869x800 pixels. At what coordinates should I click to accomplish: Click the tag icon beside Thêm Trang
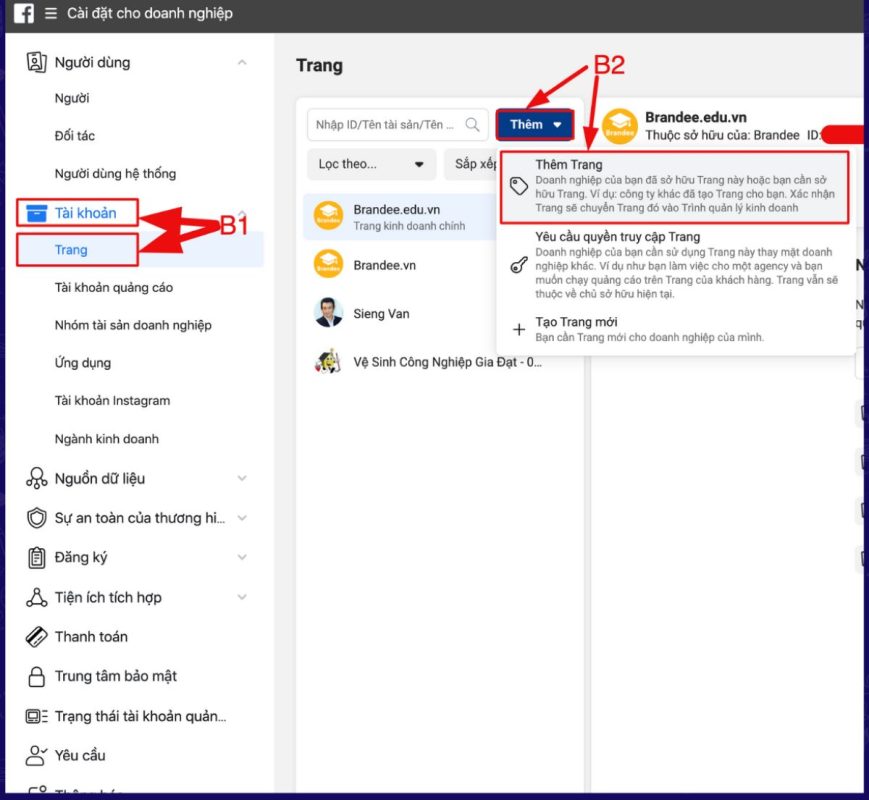coord(519,186)
